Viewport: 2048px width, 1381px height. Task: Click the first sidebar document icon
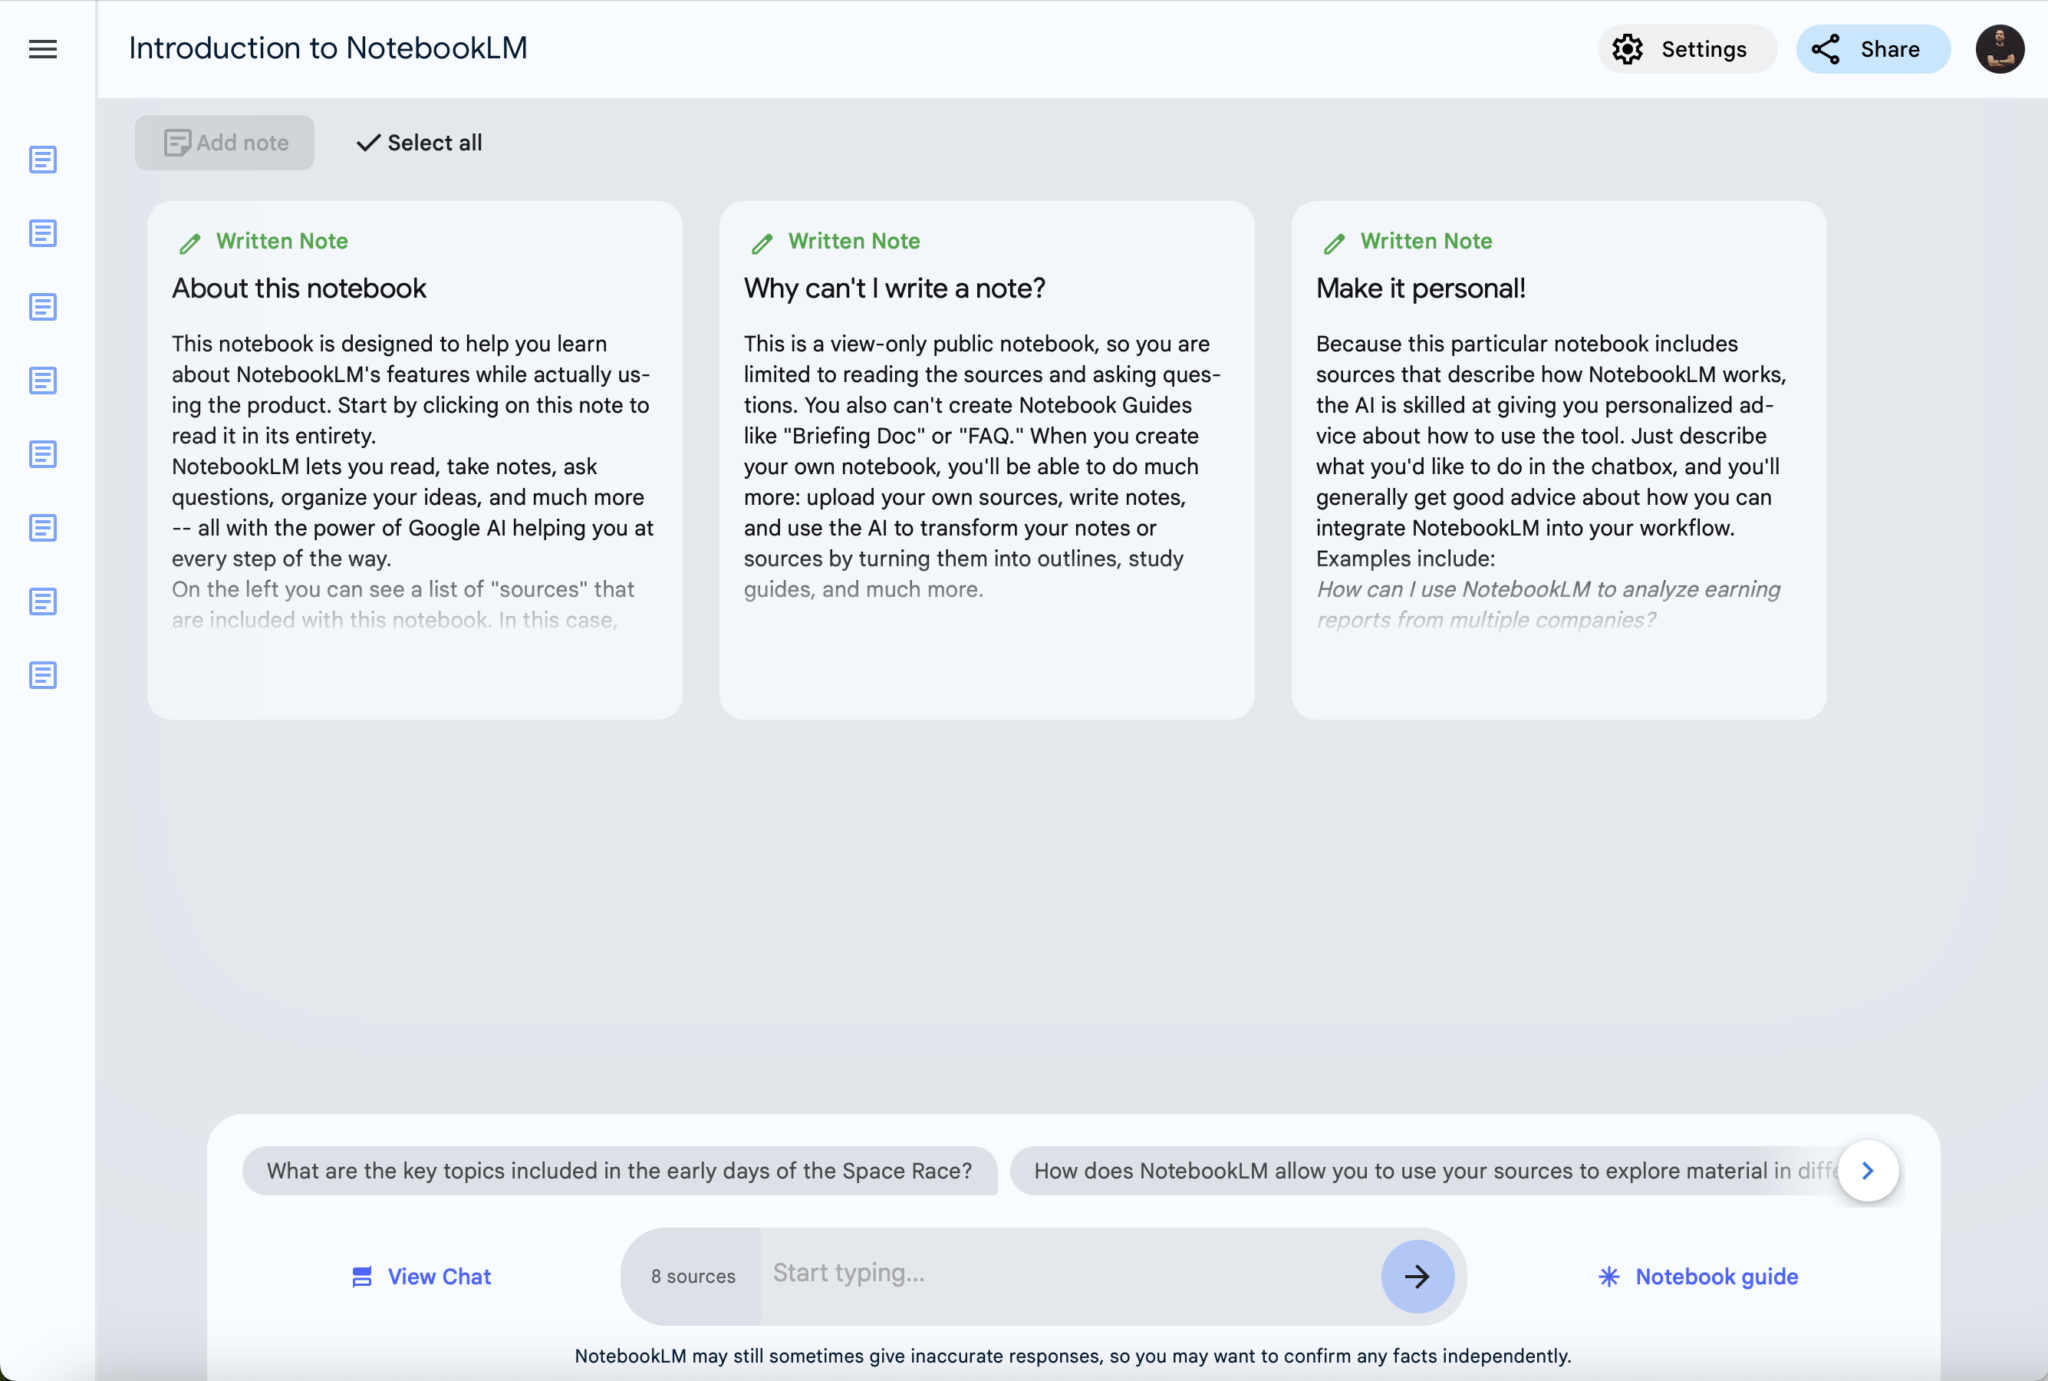43,159
